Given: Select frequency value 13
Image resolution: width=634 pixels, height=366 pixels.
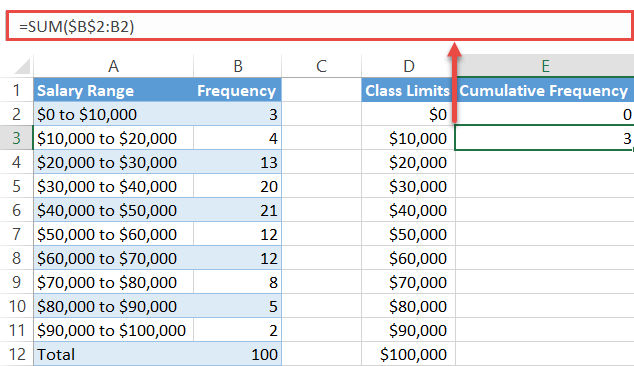Looking at the screenshot, I should (x=238, y=162).
